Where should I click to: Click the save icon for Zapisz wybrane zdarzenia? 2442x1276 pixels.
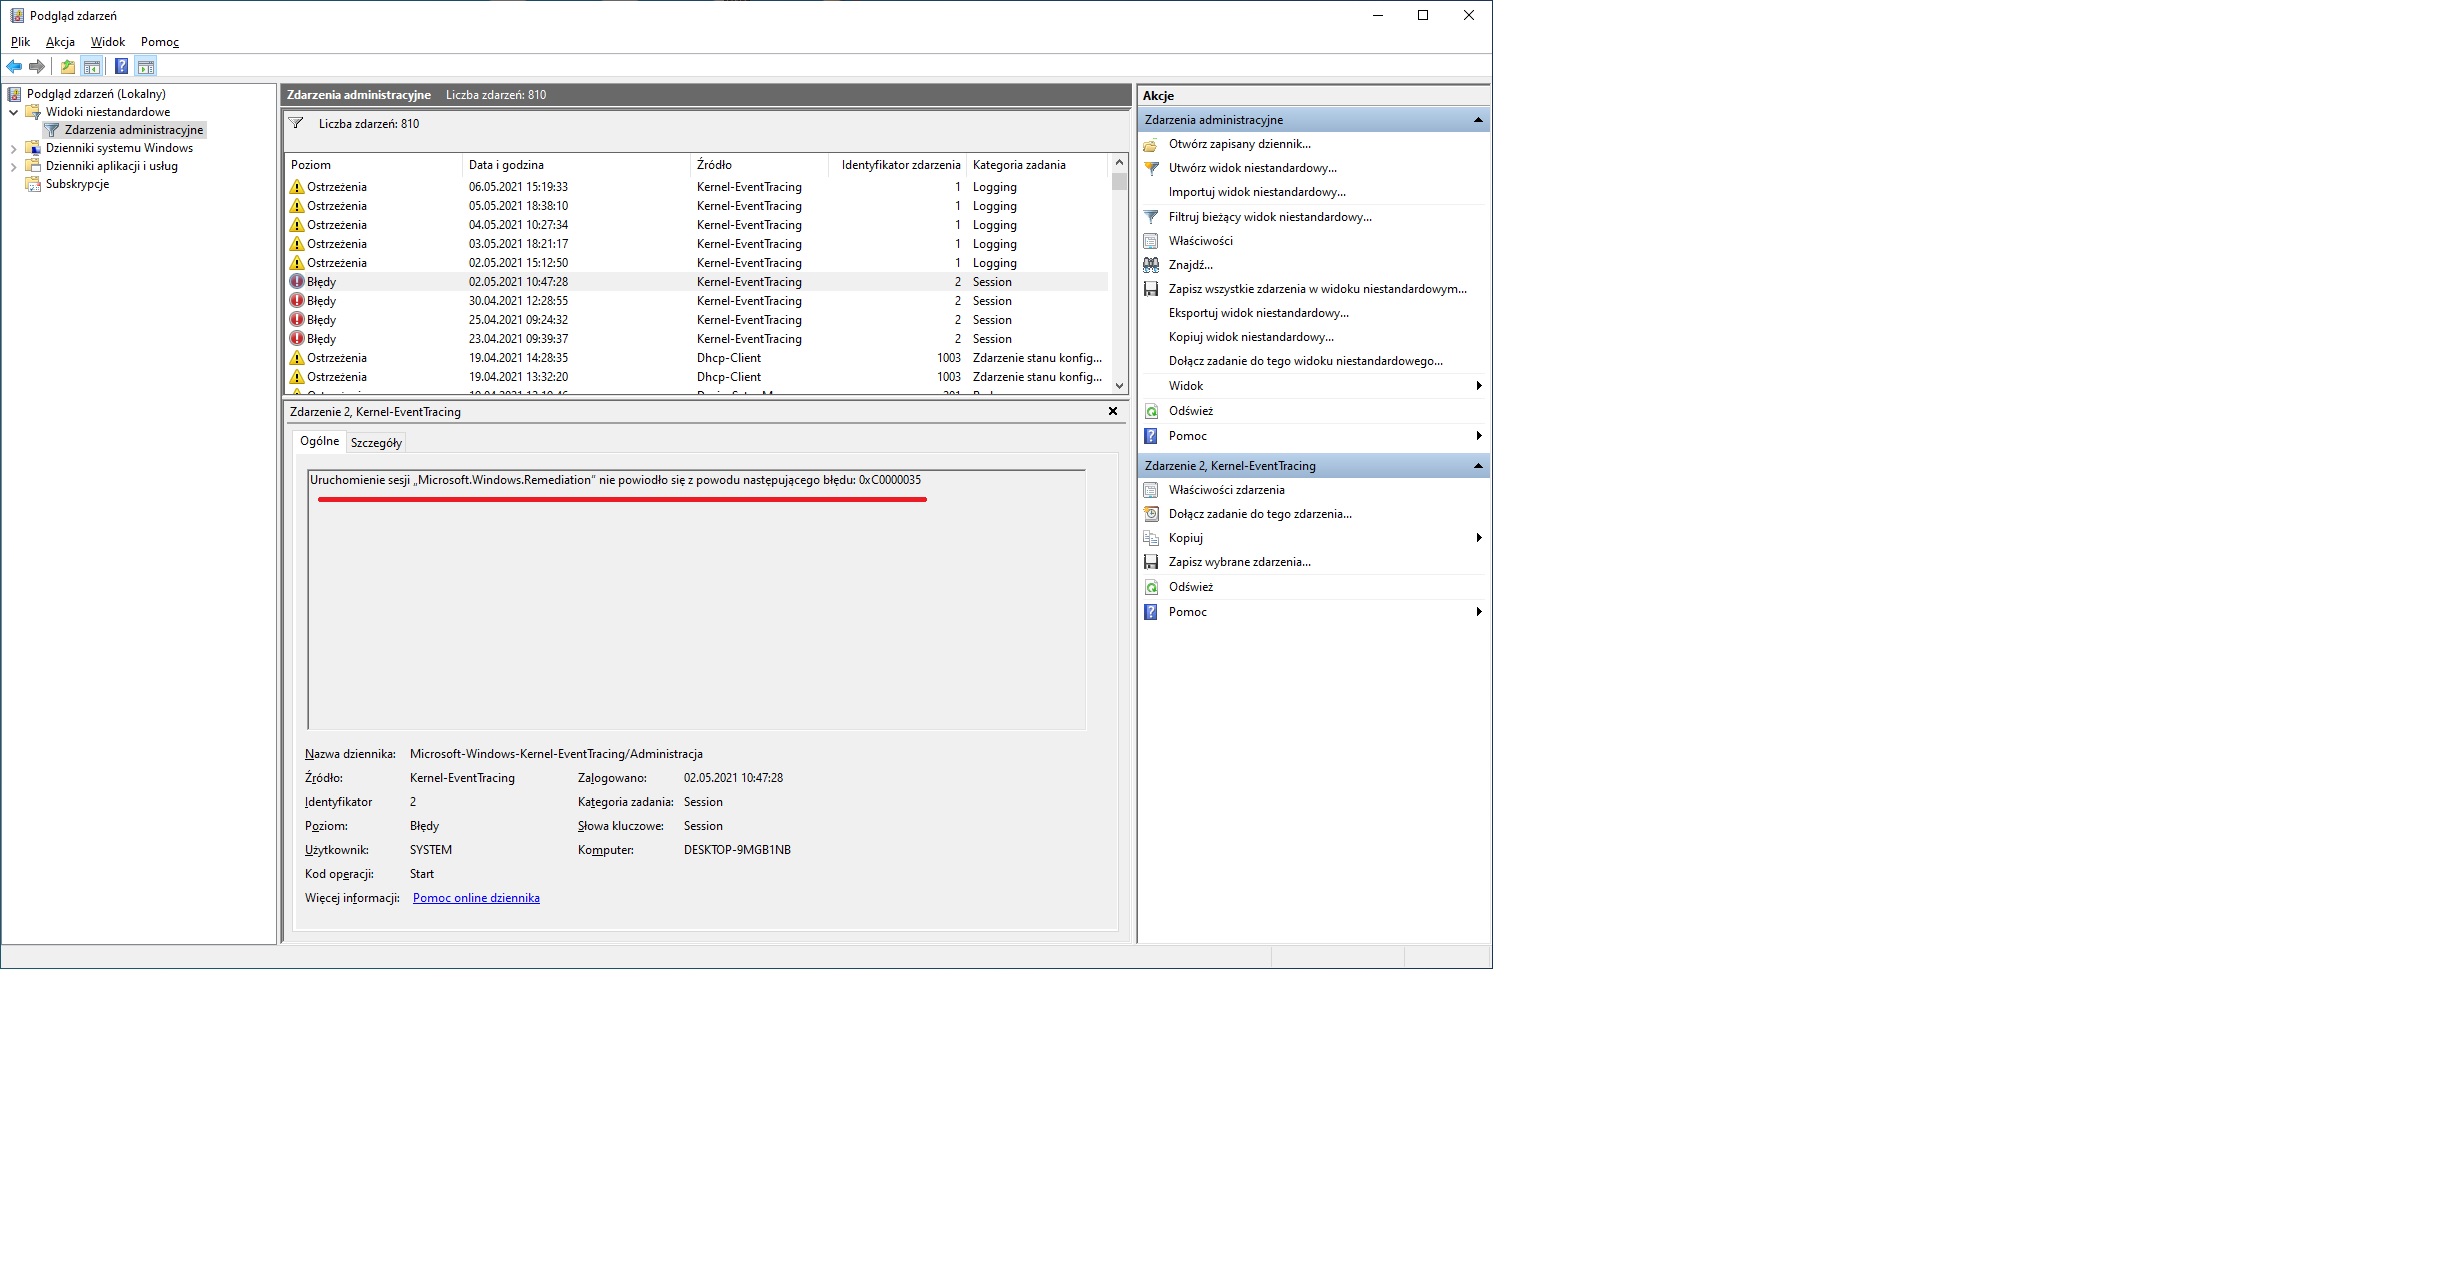pos(1151,562)
